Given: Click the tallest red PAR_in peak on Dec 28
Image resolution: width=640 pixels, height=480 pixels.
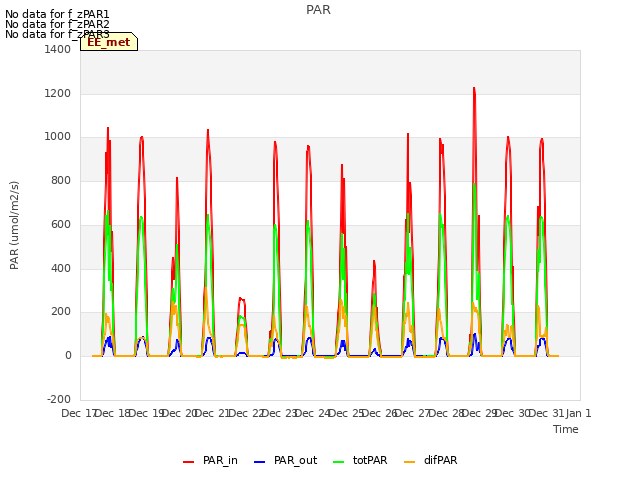Looking at the screenshot, I should 474,88.
